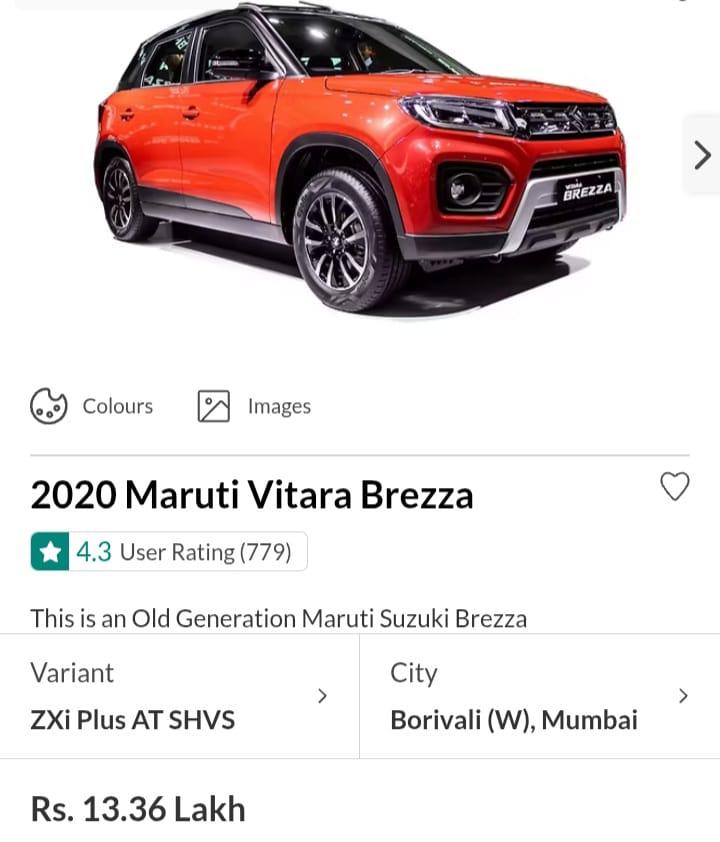Select the Variant field label
This screenshot has width=720, height=842.
(72, 673)
